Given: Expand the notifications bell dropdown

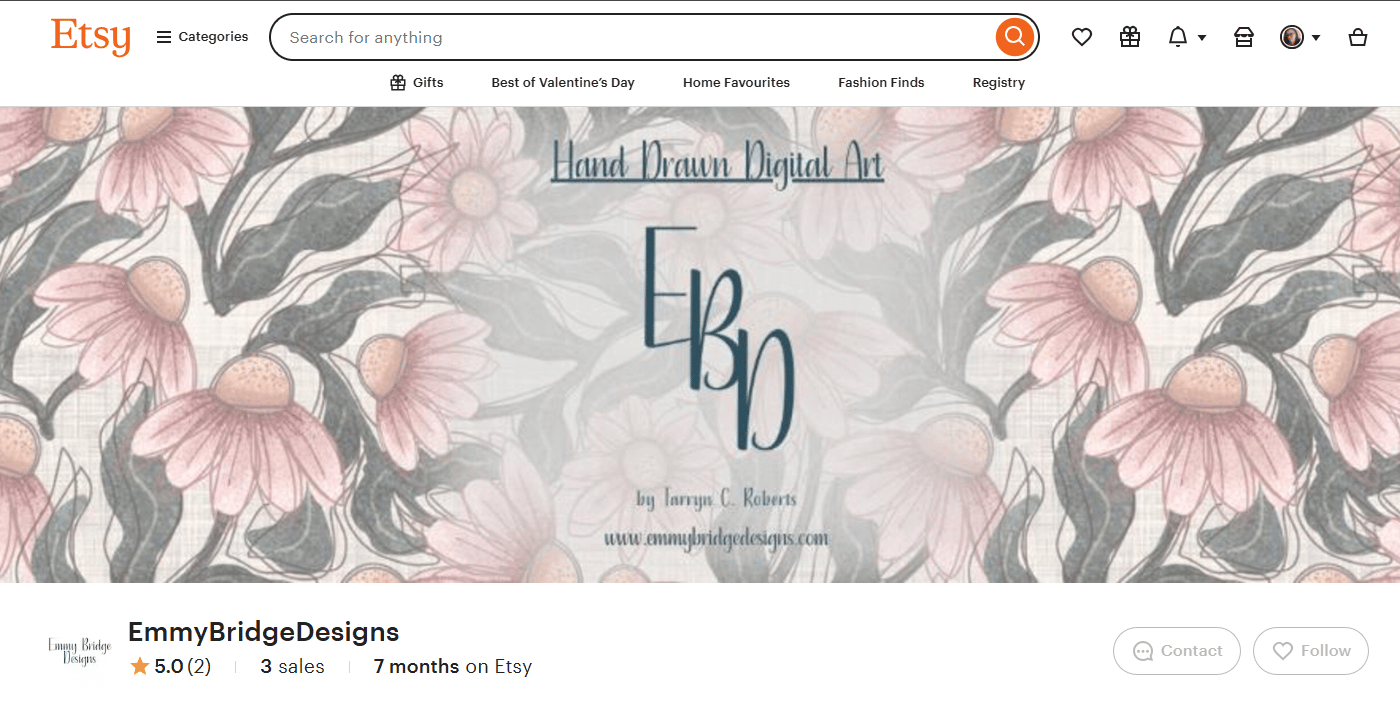Looking at the screenshot, I should click(1187, 37).
